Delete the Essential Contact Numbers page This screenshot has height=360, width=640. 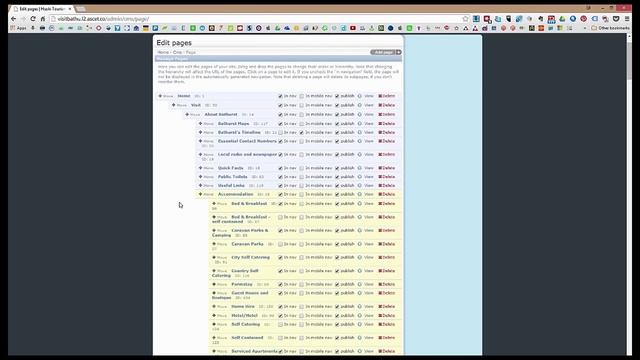[387, 141]
